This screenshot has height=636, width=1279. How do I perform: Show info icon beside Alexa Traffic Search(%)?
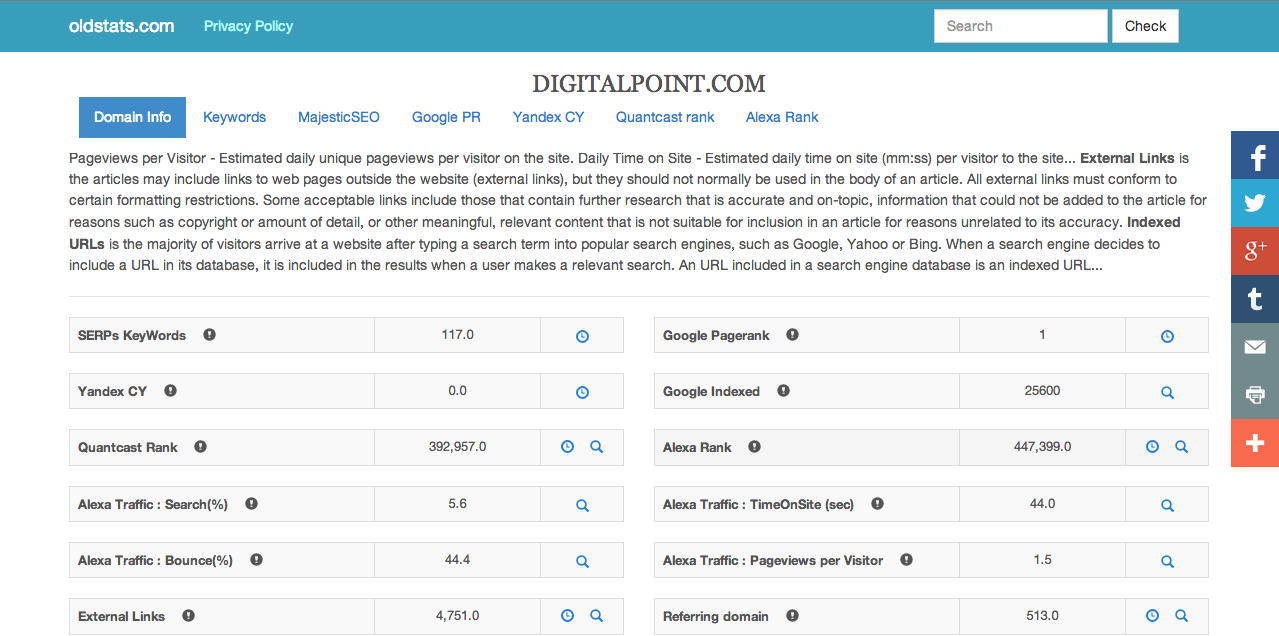251,504
